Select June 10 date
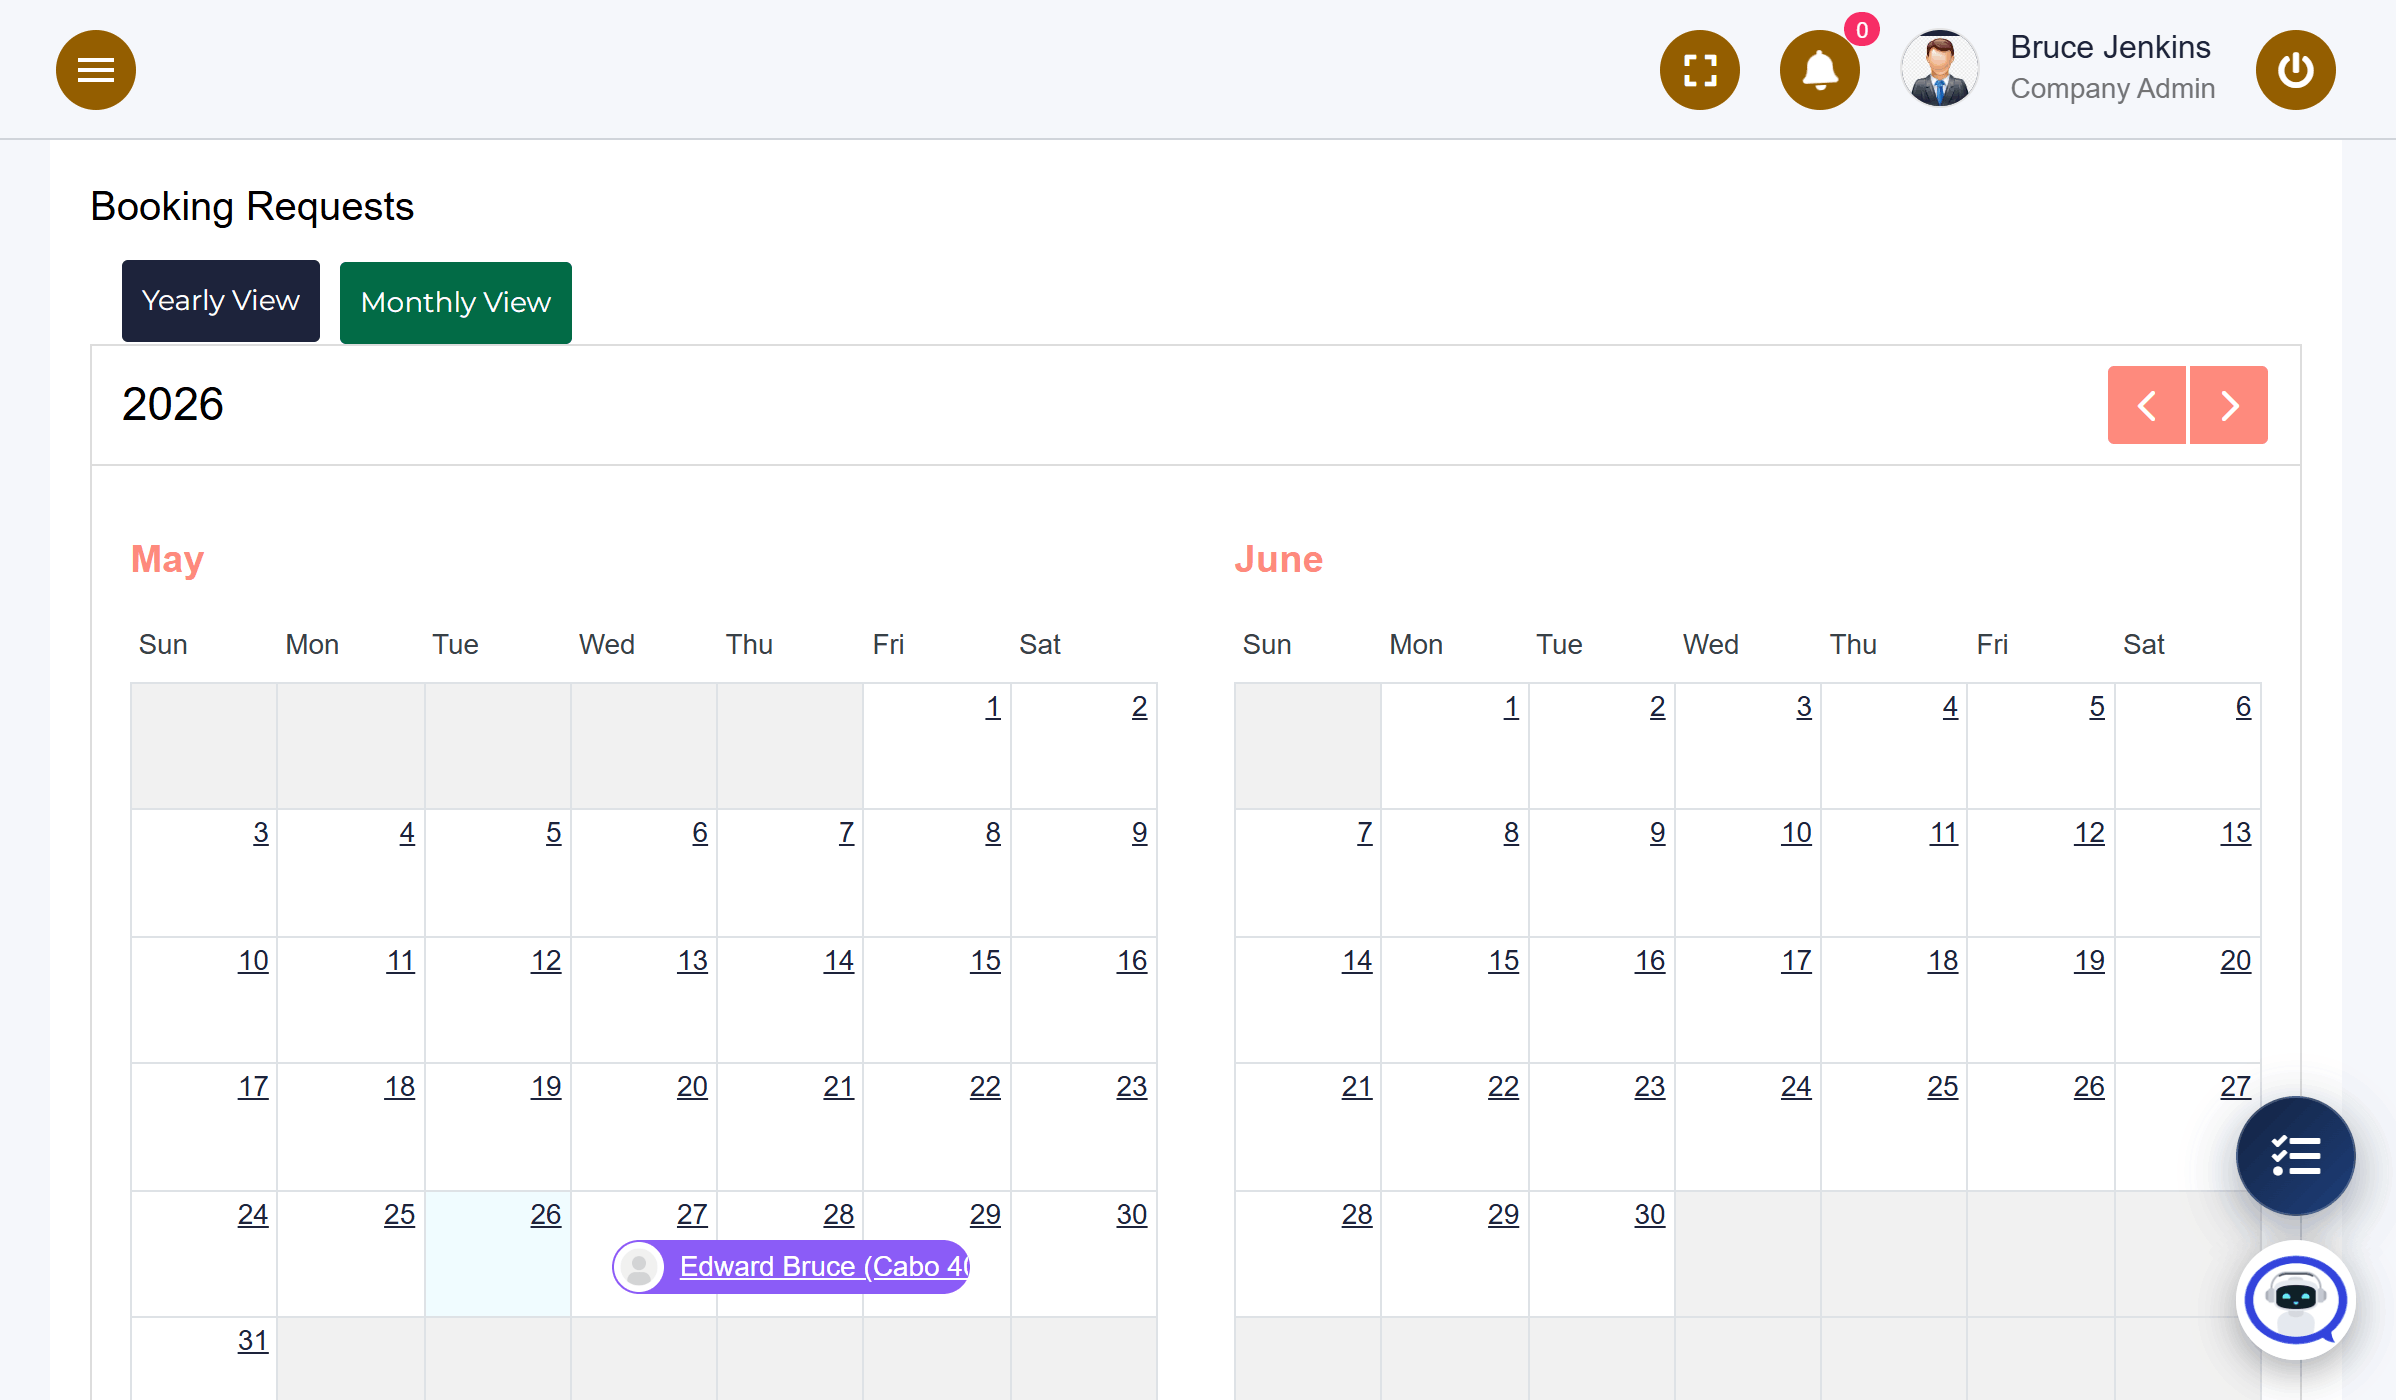Image resolution: width=2396 pixels, height=1400 pixels. (x=1796, y=833)
